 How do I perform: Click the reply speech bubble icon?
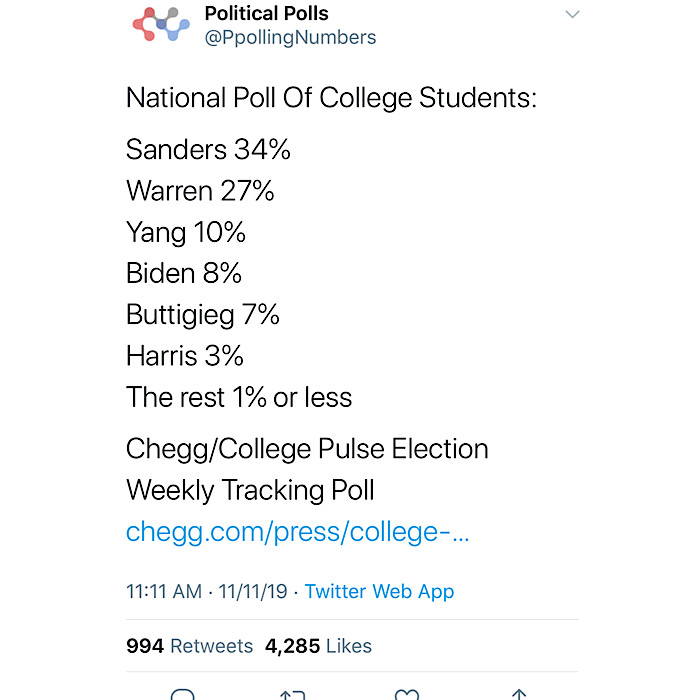[x=183, y=695]
